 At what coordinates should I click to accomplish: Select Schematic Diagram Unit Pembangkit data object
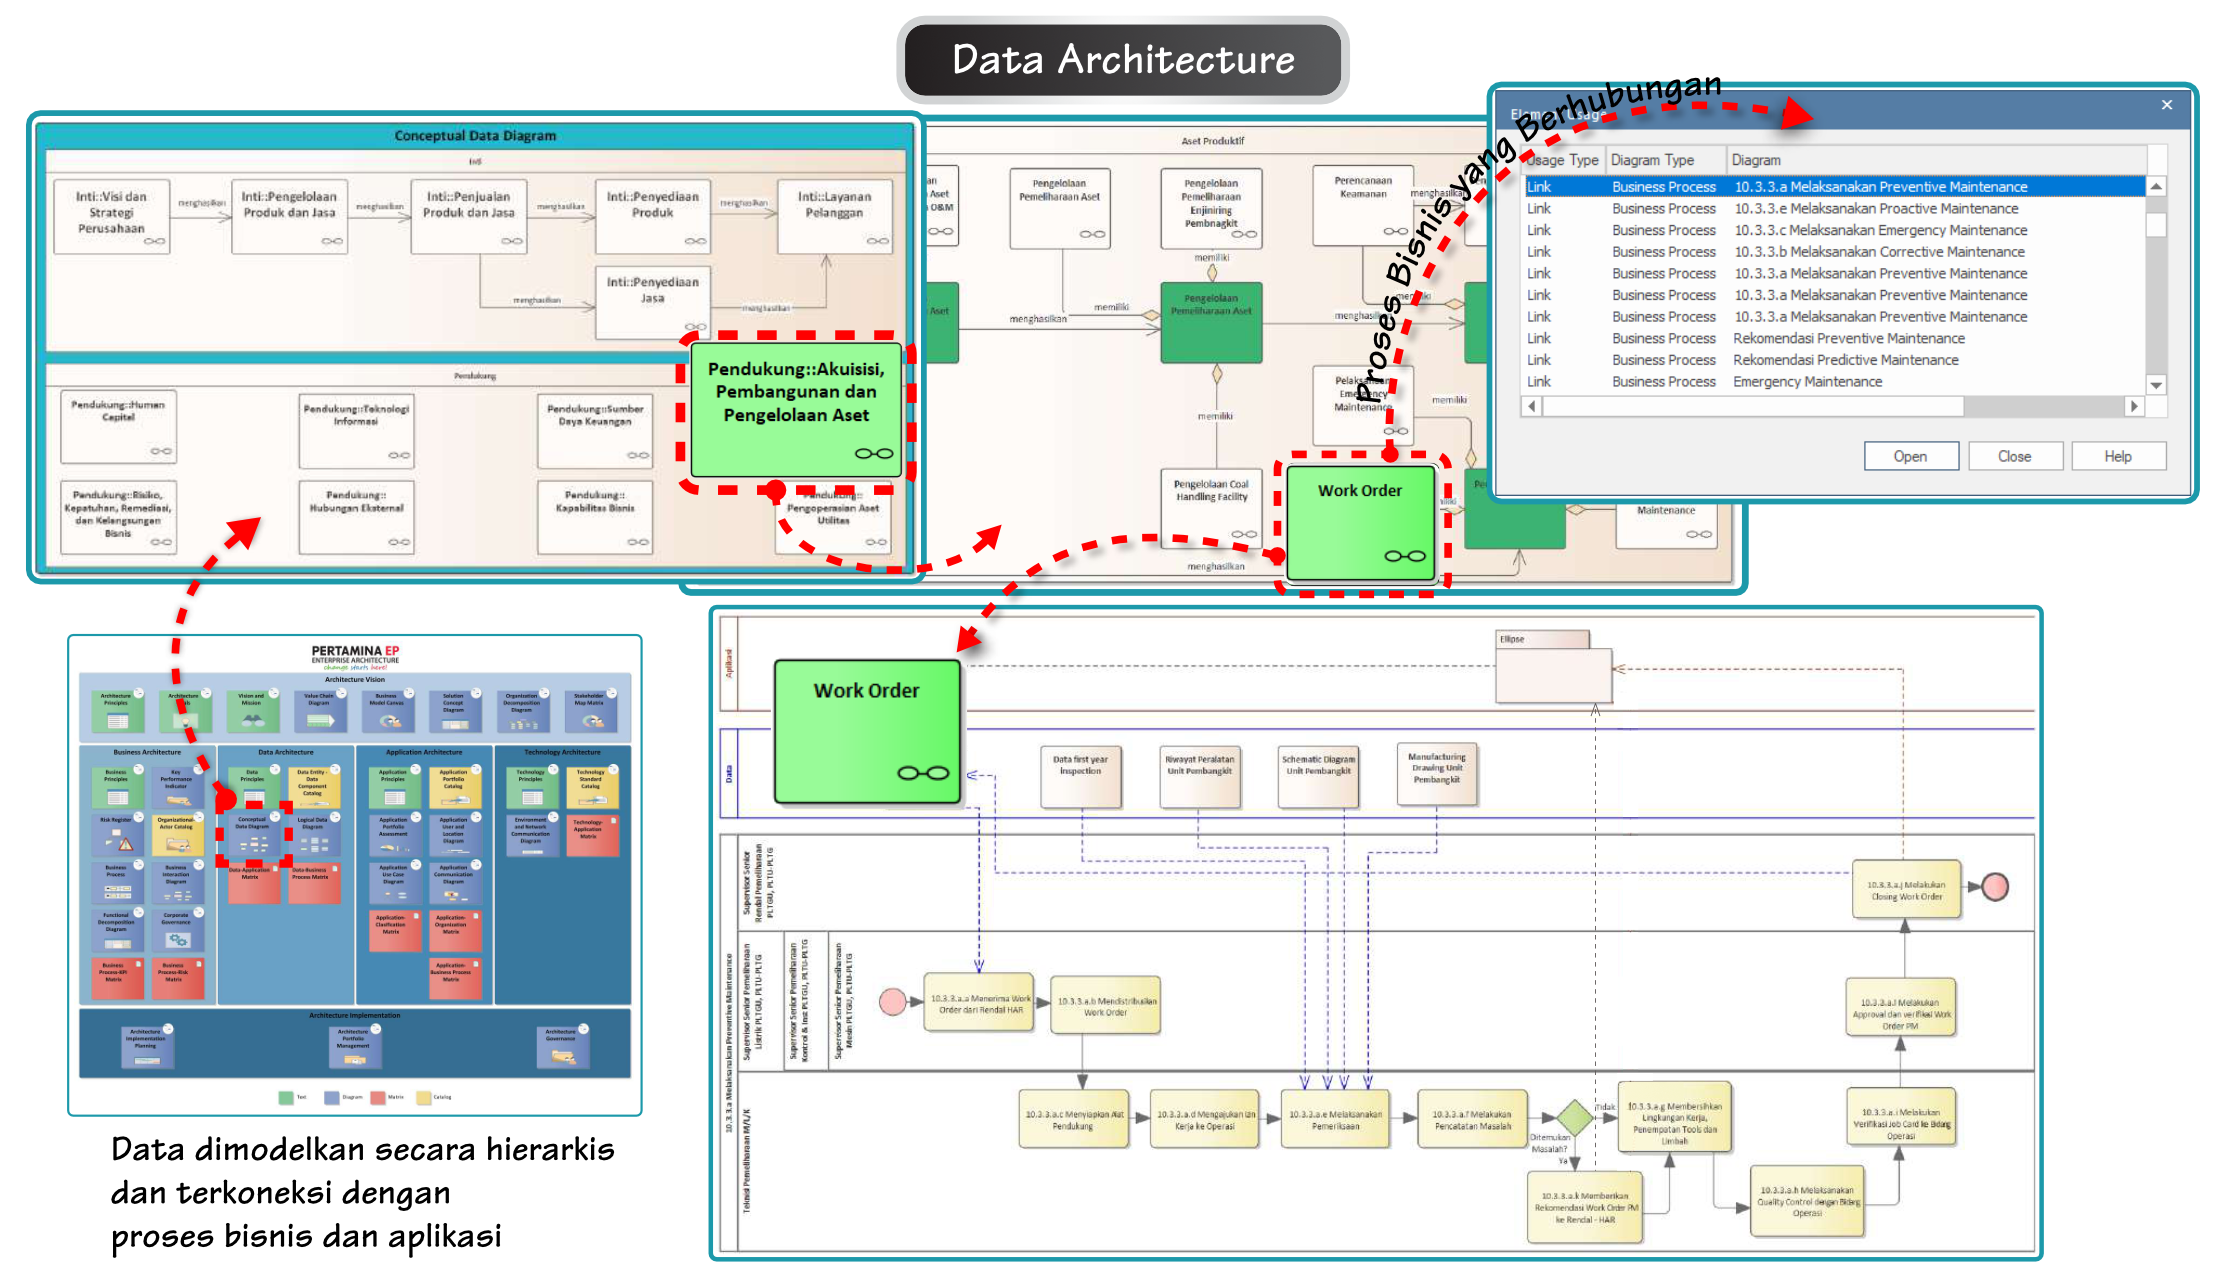click(x=1319, y=775)
